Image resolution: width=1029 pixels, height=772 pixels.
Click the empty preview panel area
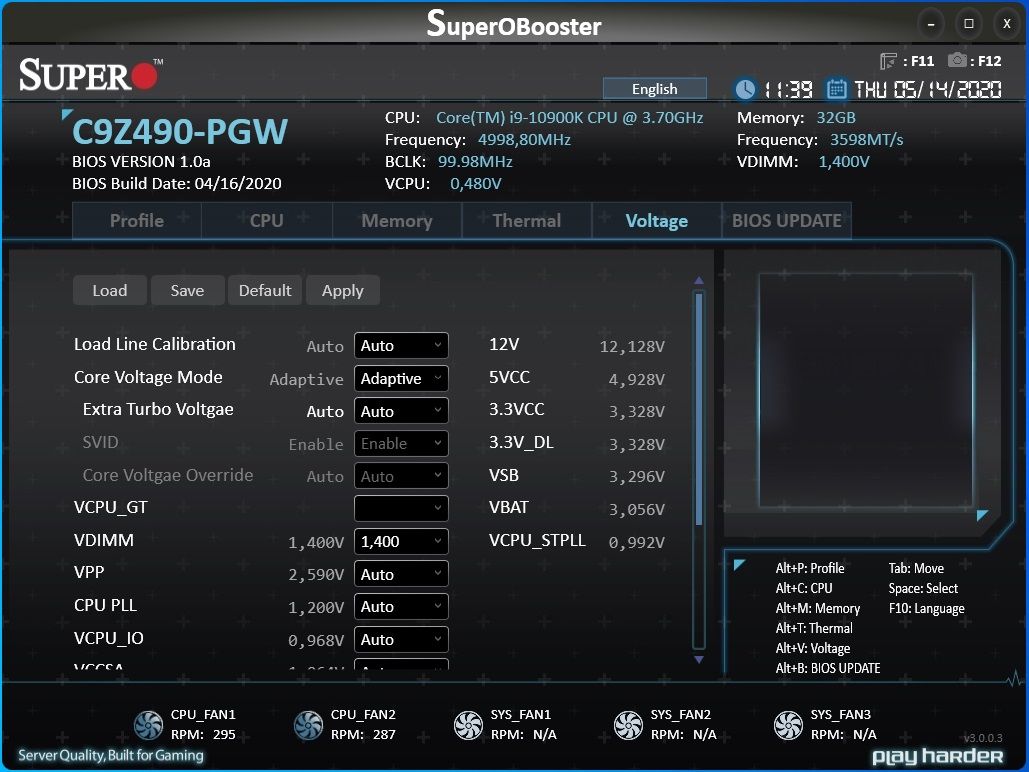[866, 391]
